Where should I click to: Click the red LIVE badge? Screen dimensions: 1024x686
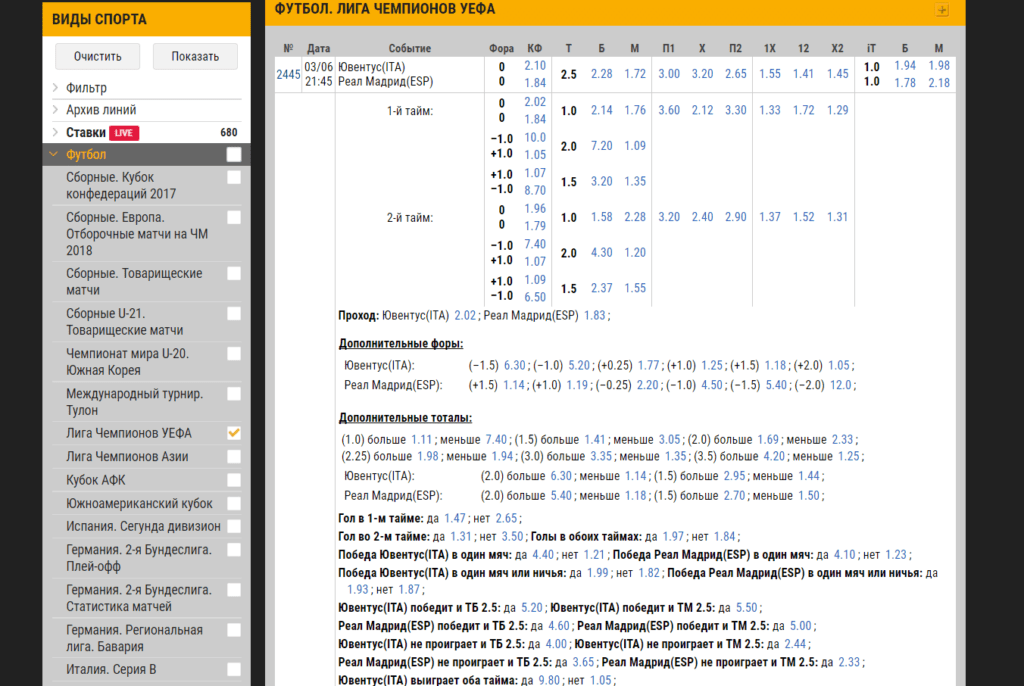(x=125, y=133)
